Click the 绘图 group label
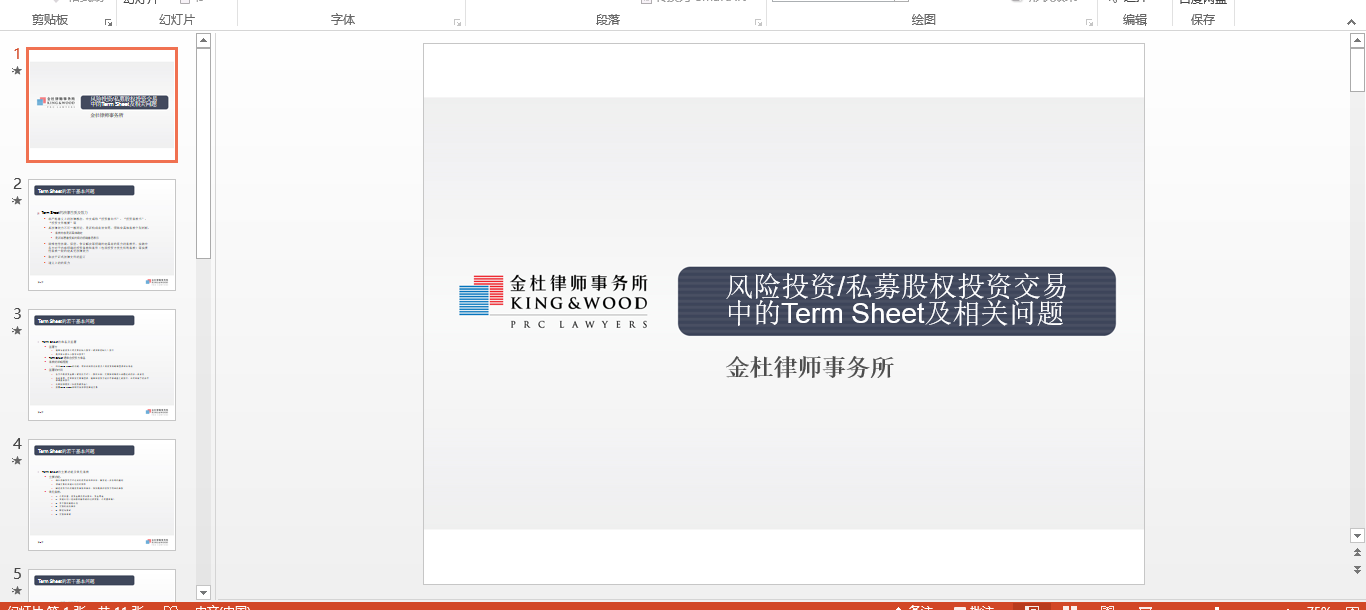This screenshot has width=1366, height=610. point(924,20)
